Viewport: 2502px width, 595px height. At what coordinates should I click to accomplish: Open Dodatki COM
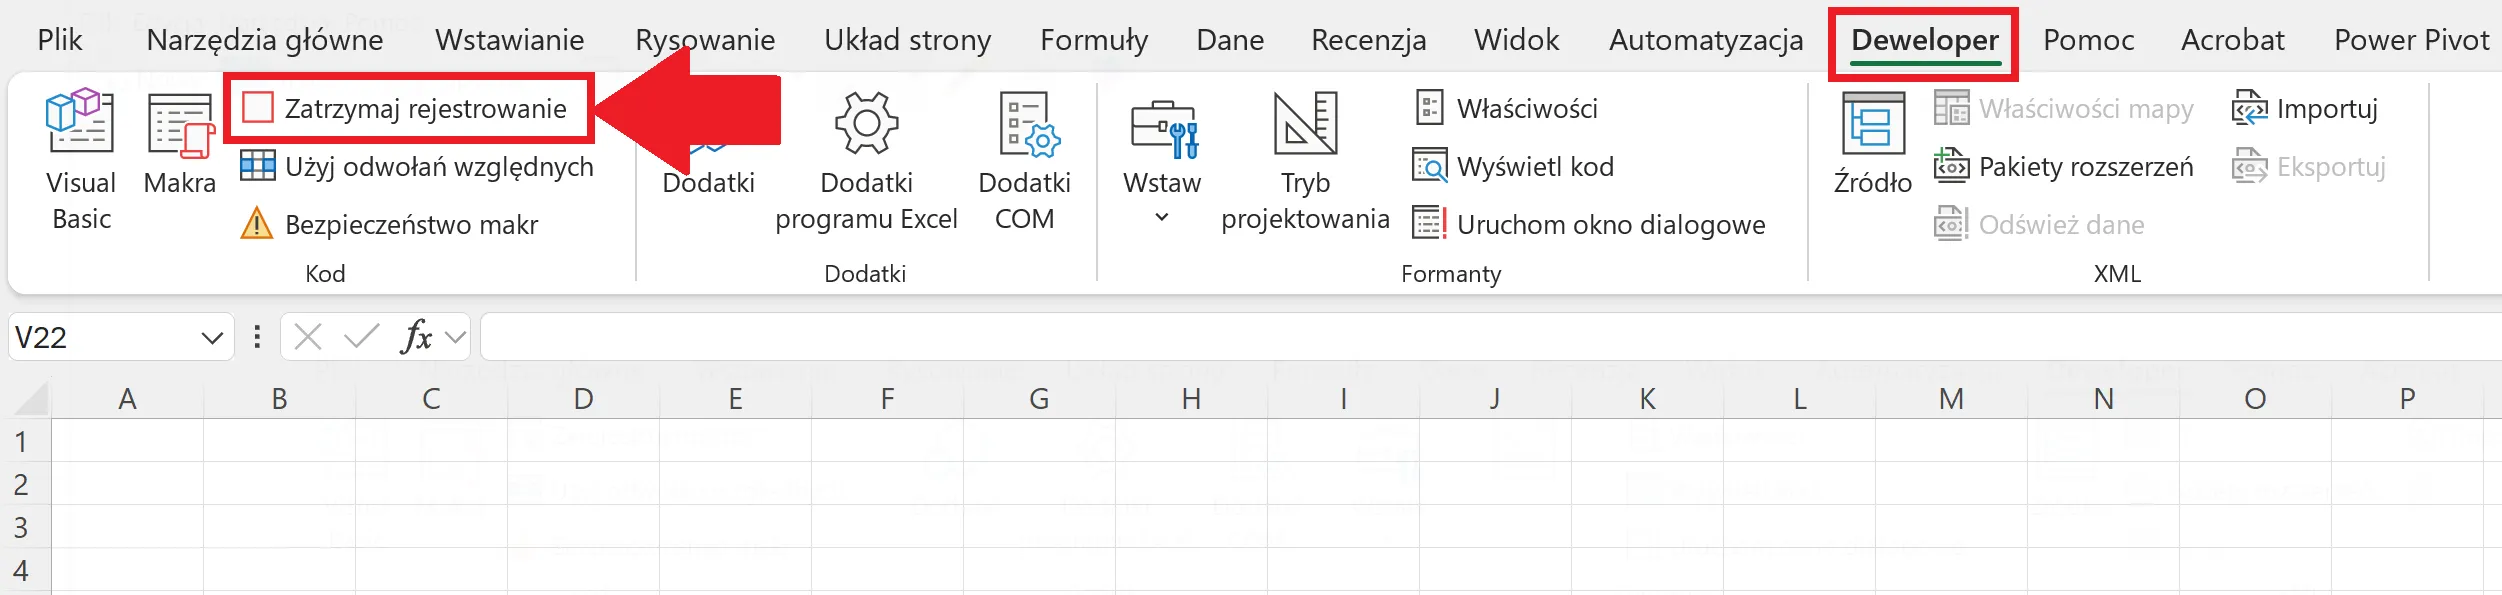(x=1024, y=160)
